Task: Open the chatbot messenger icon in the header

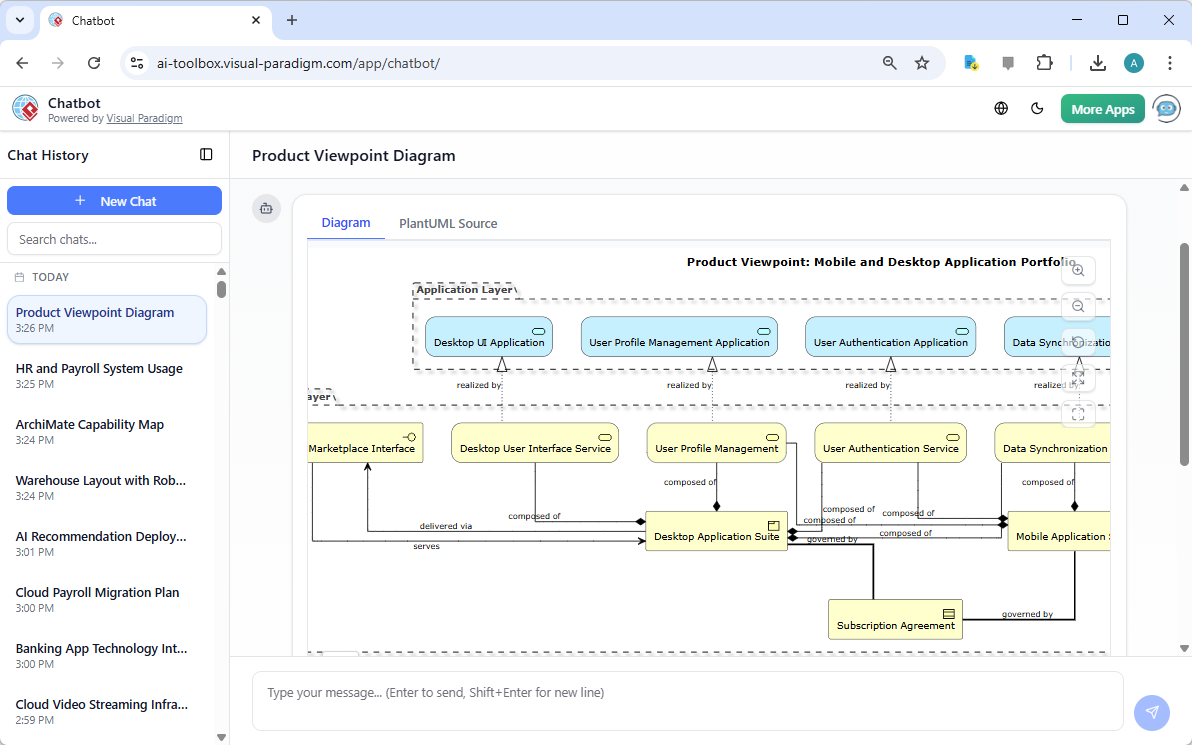Action: pos(1166,108)
